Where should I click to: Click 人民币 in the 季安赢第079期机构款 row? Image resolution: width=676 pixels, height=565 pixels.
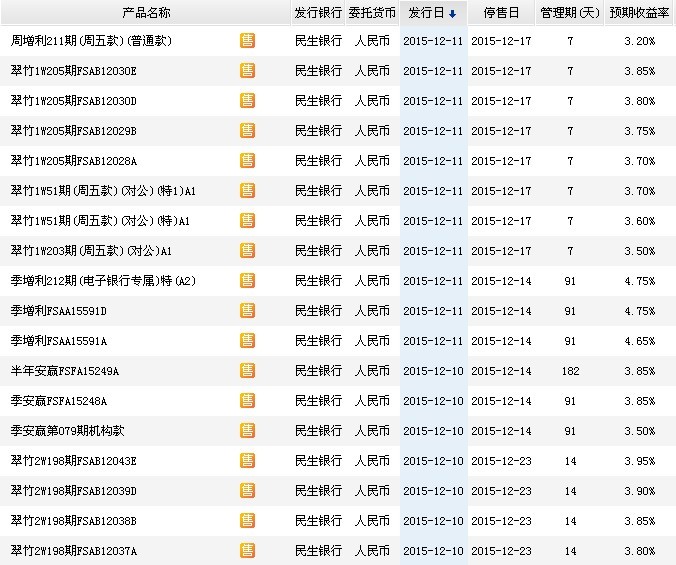[x=372, y=431]
